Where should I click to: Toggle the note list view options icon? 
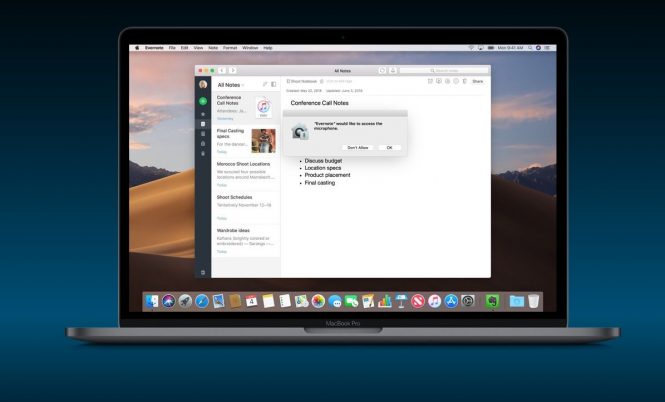coord(274,85)
